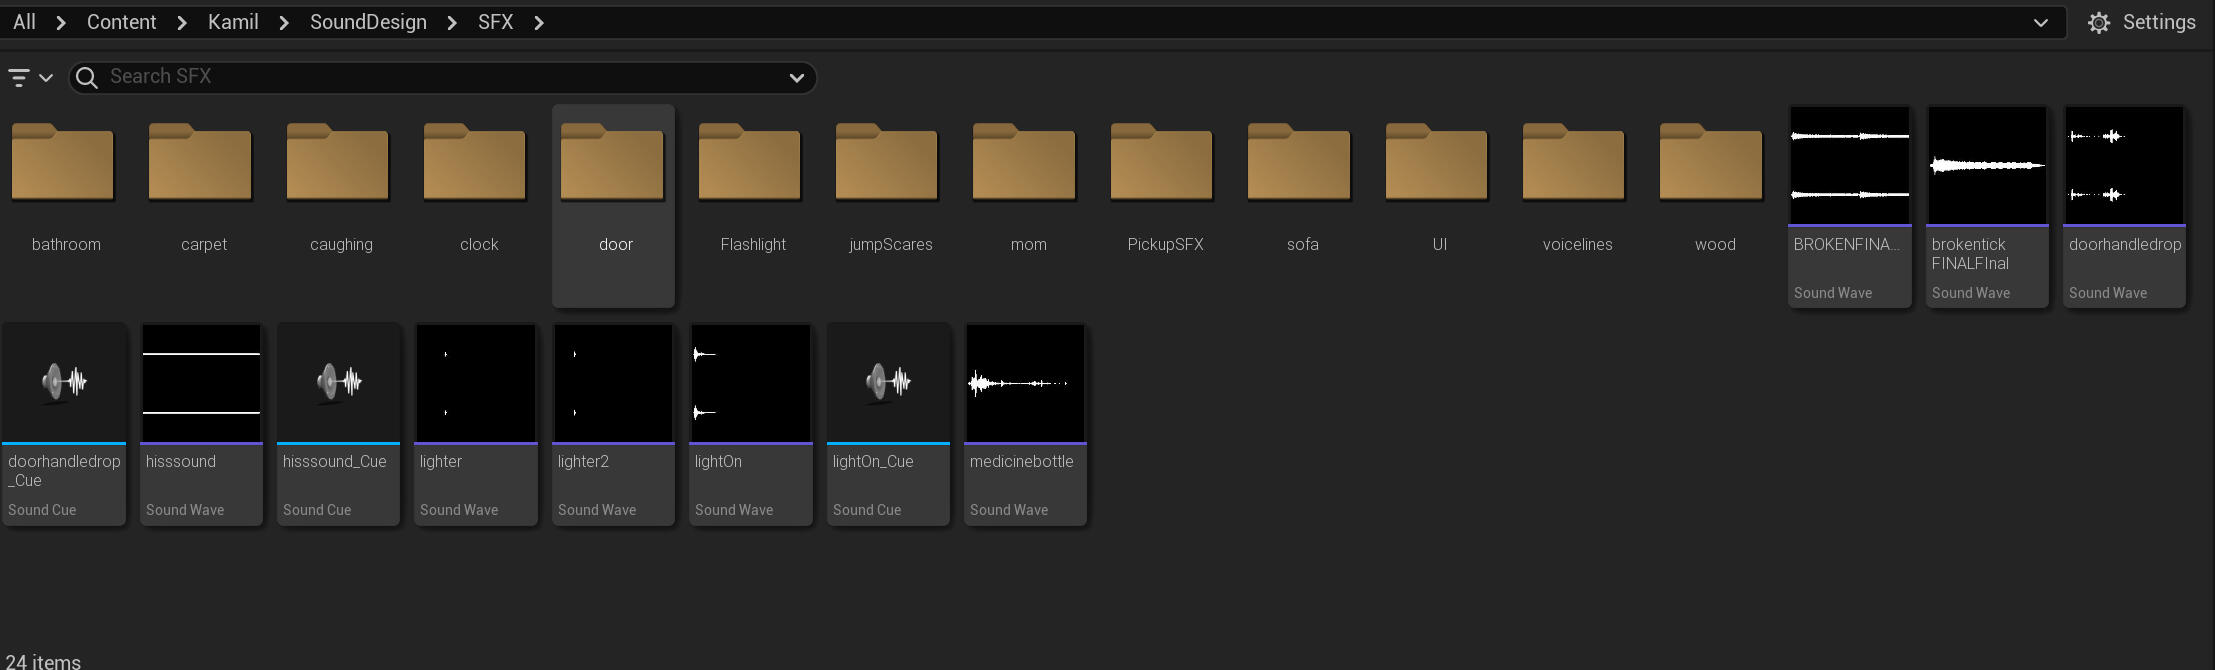Open the filter options dropdown
This screenshot has height=670, width=2215.
[x=29, y=78]
